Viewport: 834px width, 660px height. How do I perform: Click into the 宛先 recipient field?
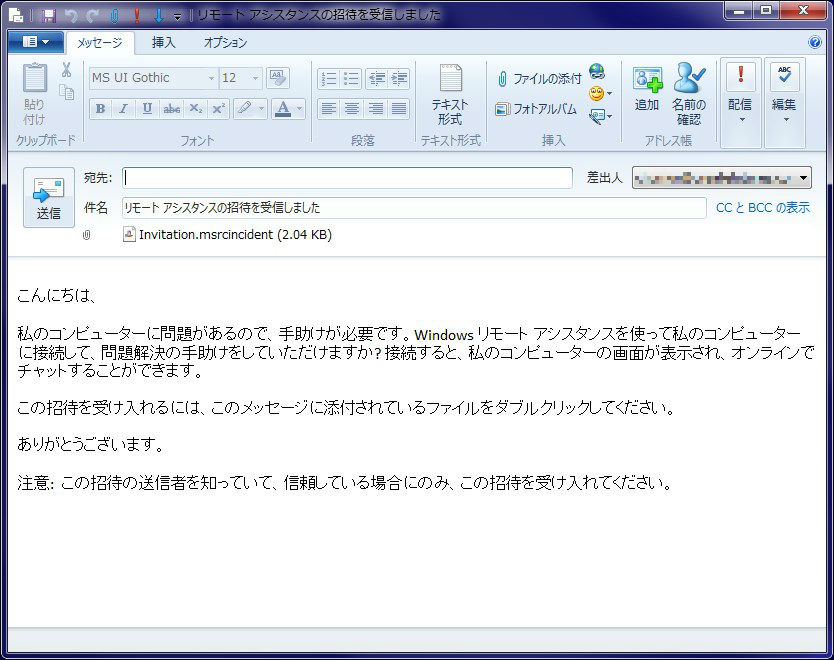pyautogui.click(x=347, y=178)
